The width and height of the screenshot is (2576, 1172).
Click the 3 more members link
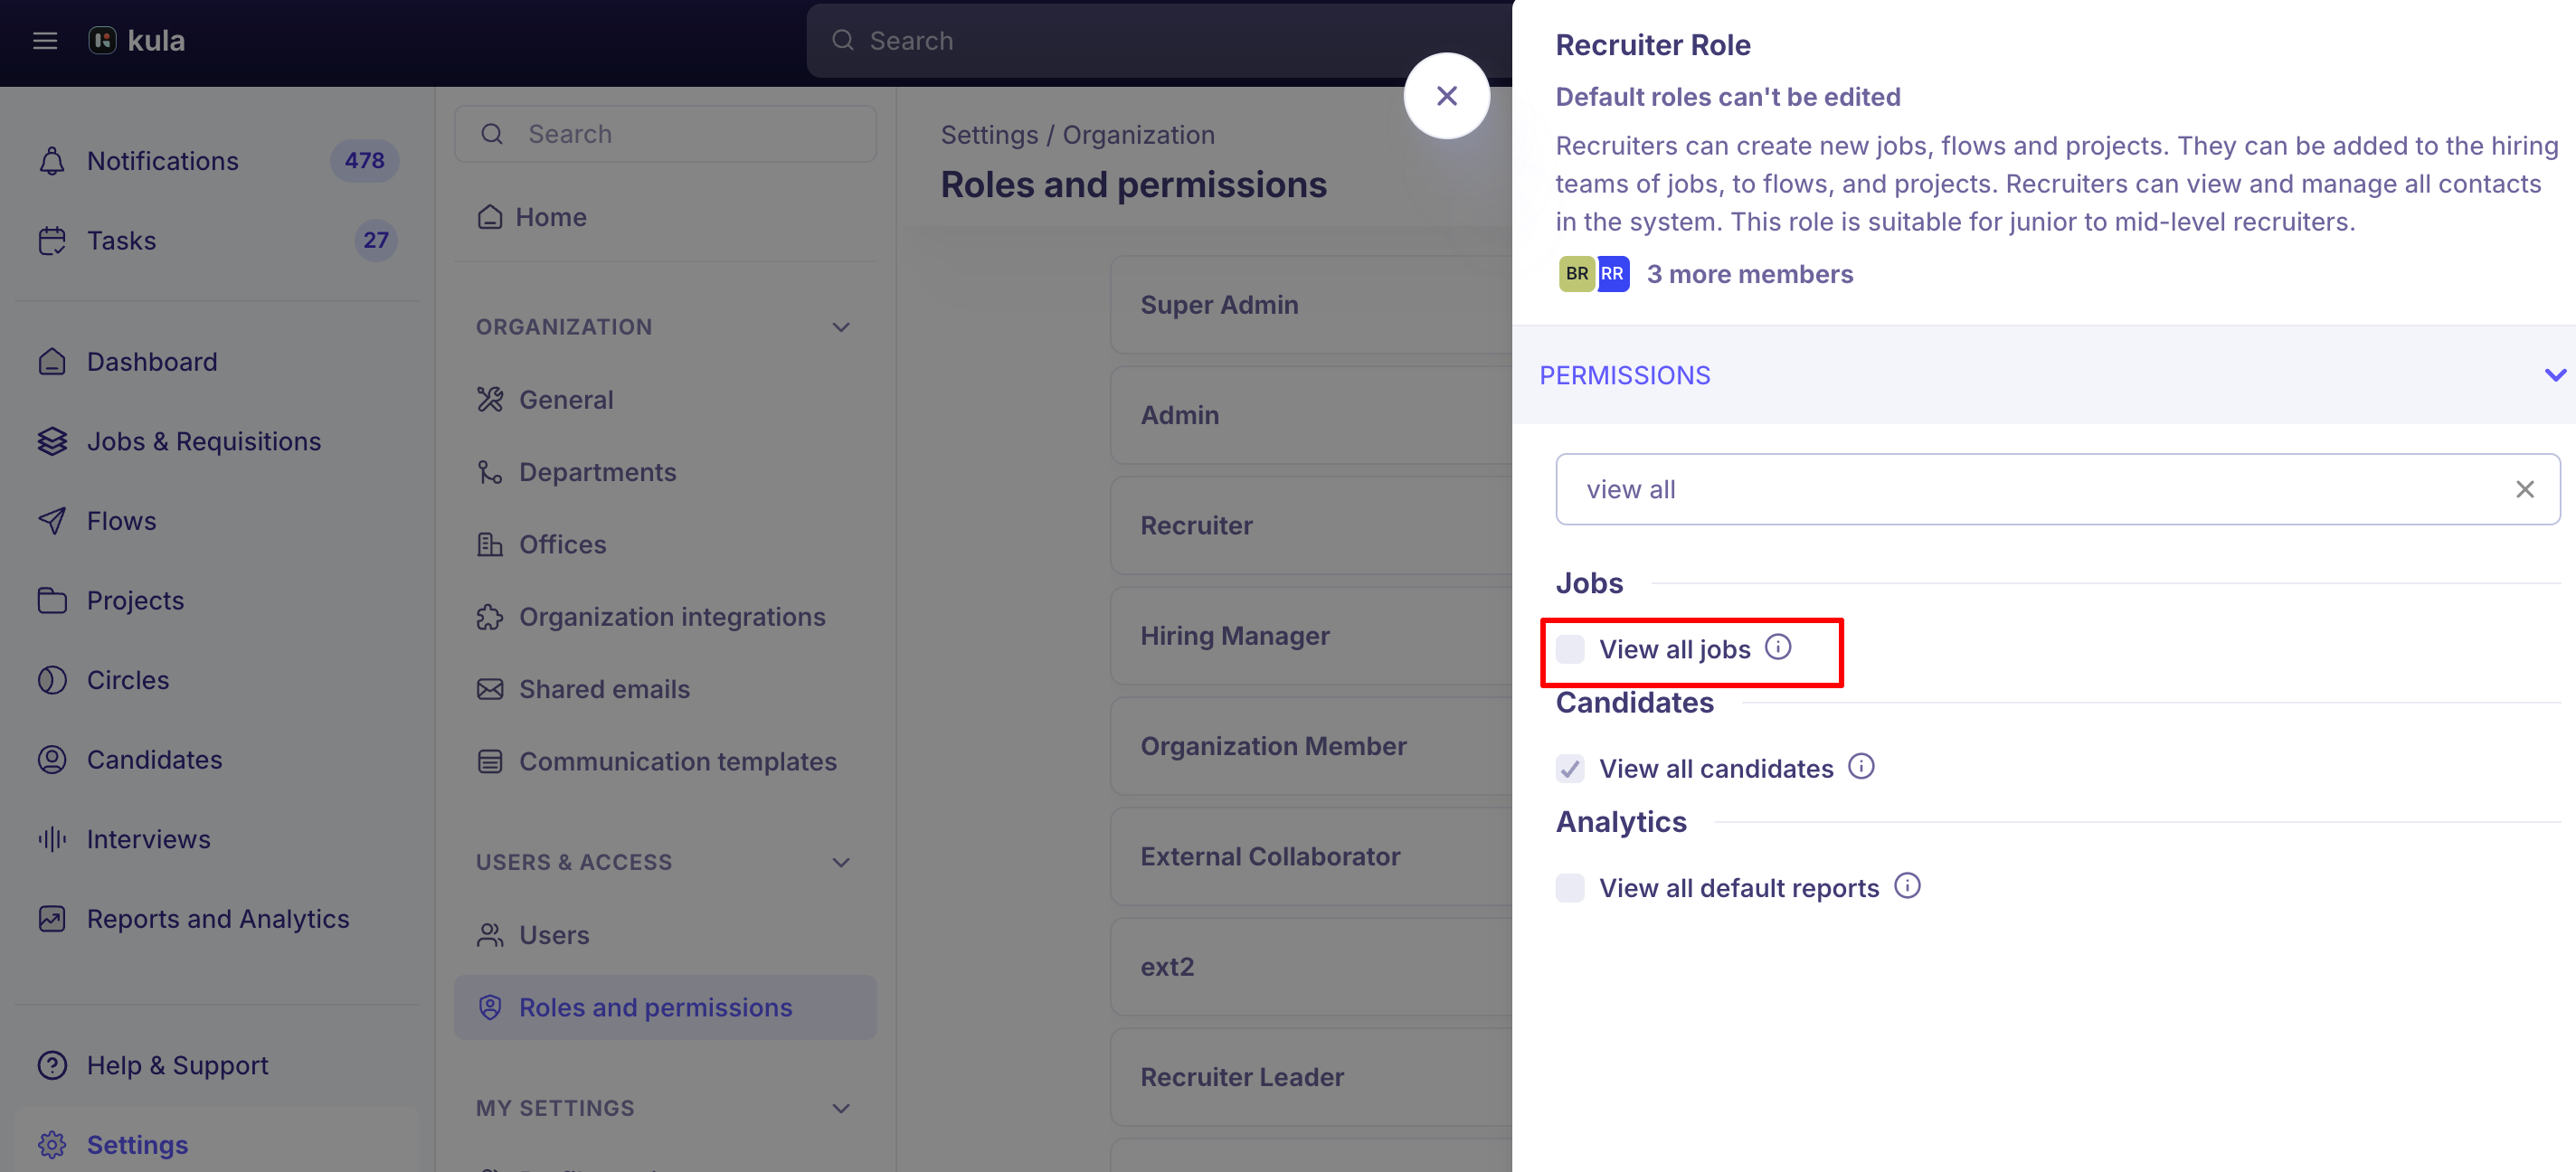click(x=1749, y=274)
